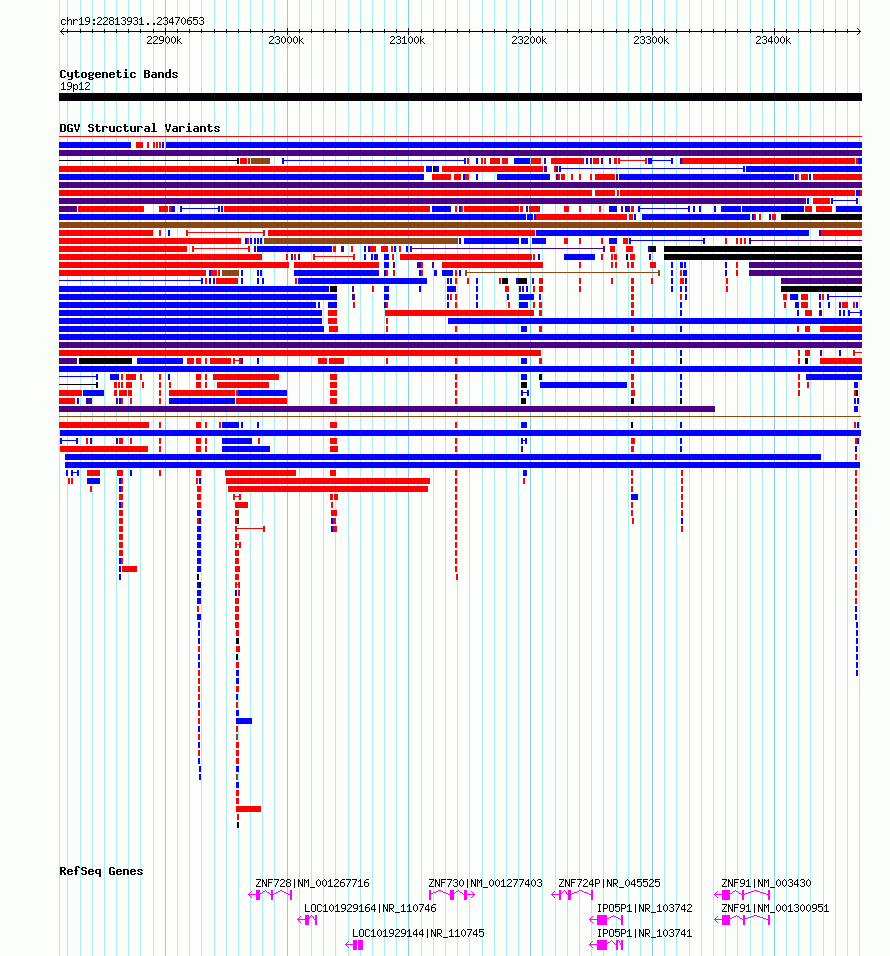Image resolution: width=890 pixels, height=956 pixels.
Task: Open the ZNF91|NM_003430 gene label
Action: [766, 883]
